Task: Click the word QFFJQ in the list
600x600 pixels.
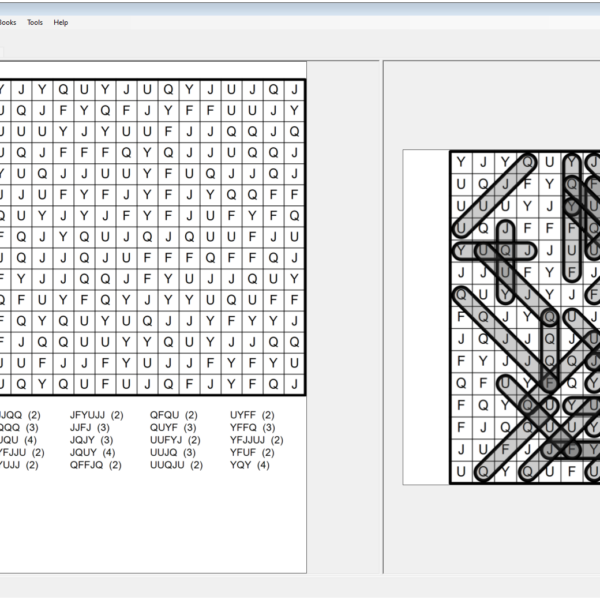Action: tap(87, 465)
